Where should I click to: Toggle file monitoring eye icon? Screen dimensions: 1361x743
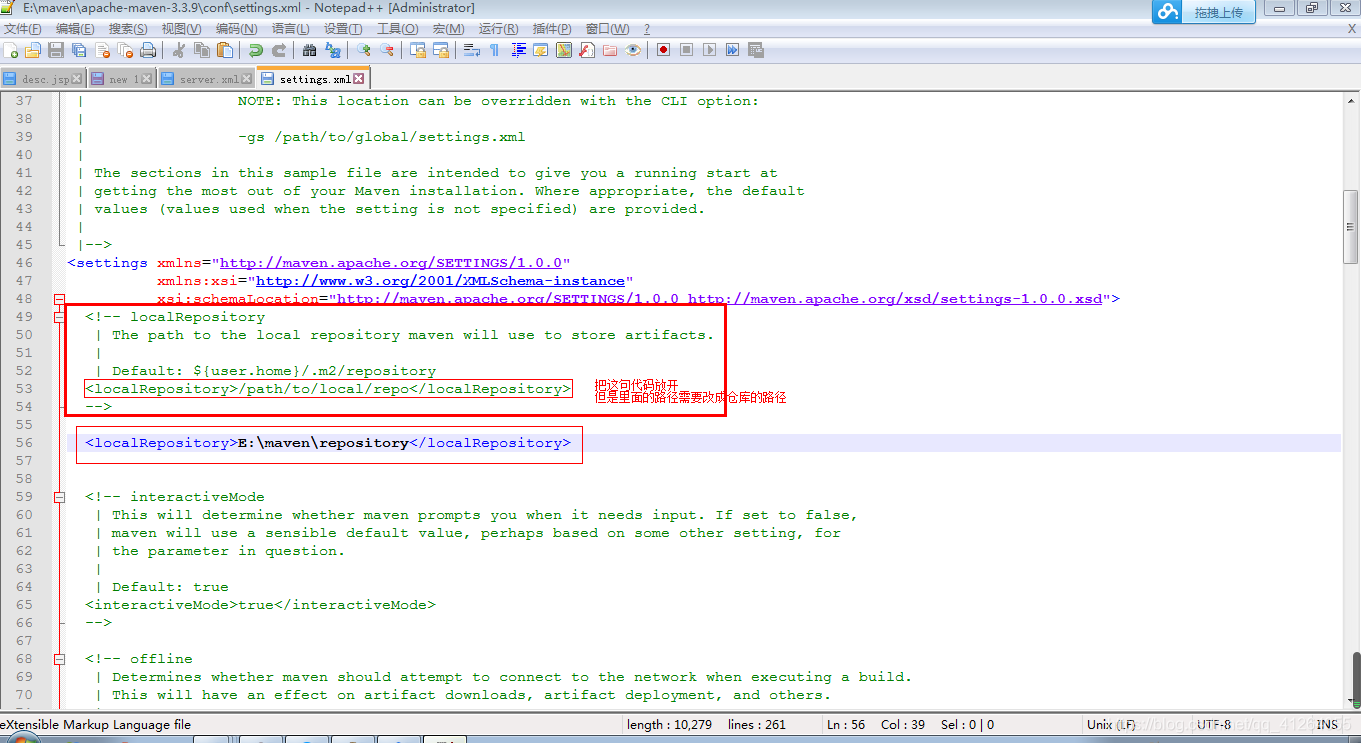[x=633, y=50]
